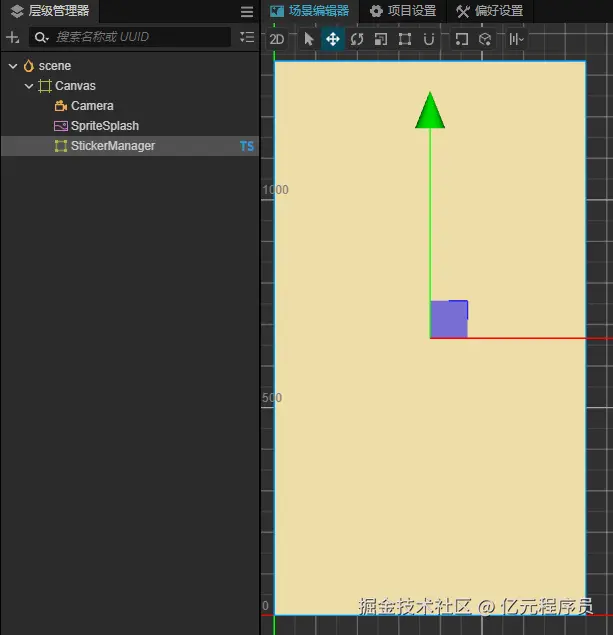The width and height of the screenshot is (613, 635).
Task: Select the scale transform tool
Action: (x=381, y=39)
